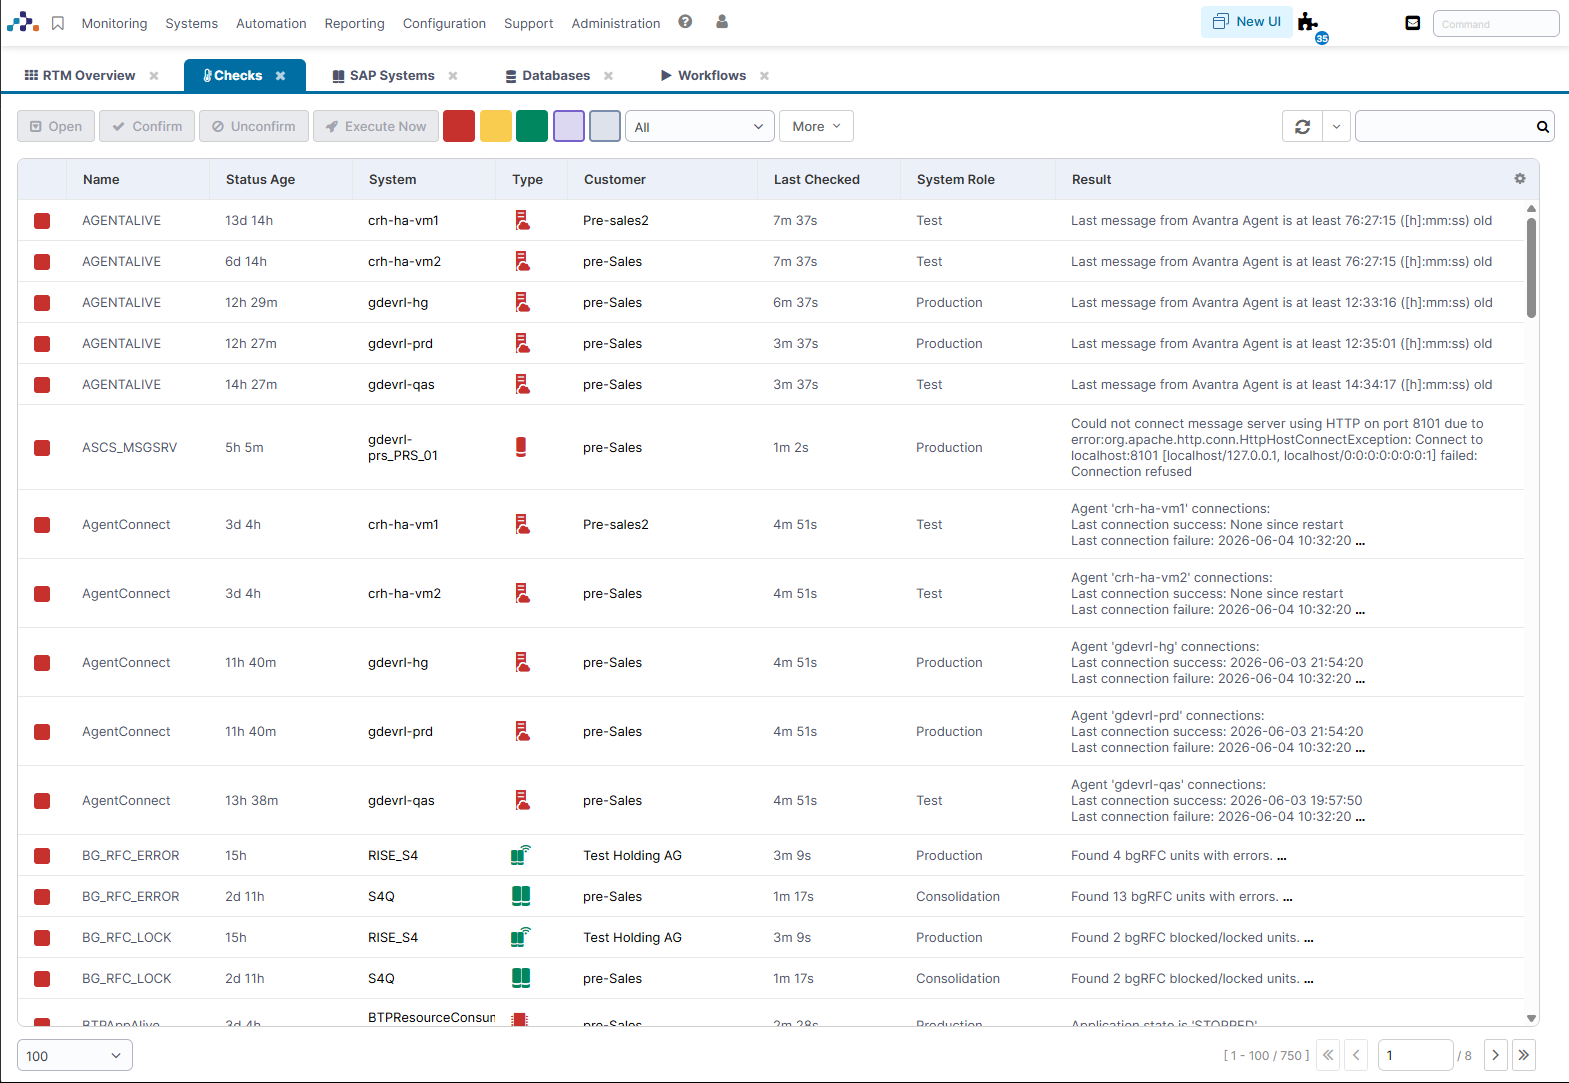Screen dimensions: 1569x1083
Task: Open the mail envelope icon
Action: 1413,23
